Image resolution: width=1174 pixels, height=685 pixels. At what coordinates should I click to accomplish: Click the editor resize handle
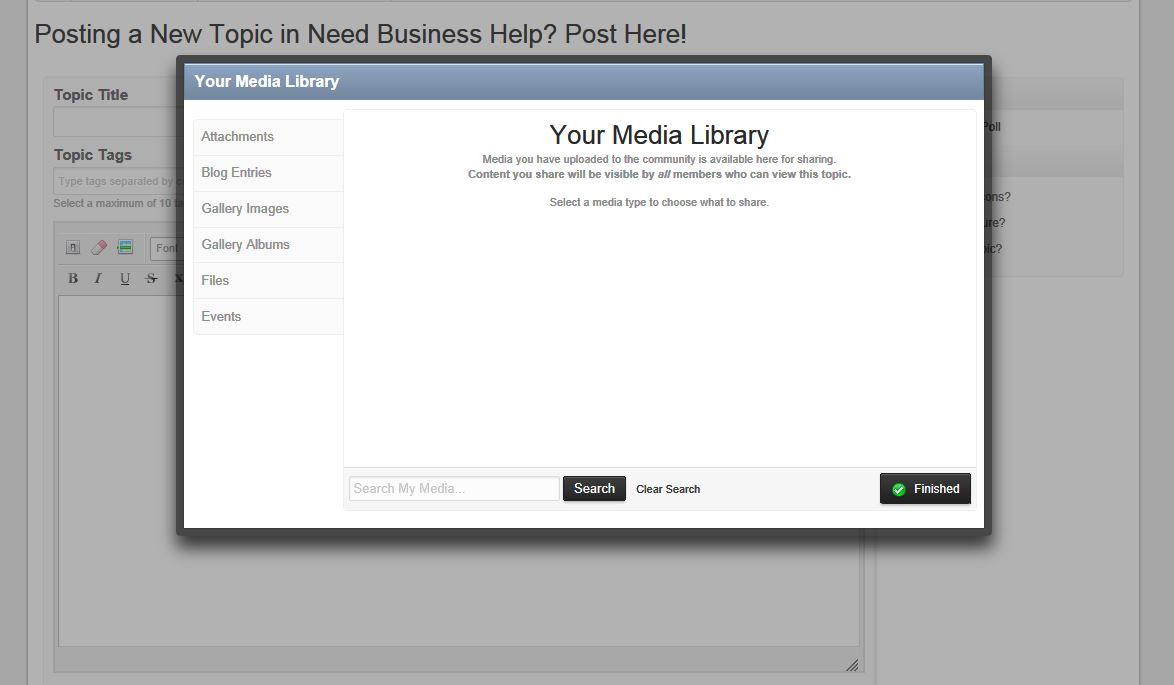852,665
